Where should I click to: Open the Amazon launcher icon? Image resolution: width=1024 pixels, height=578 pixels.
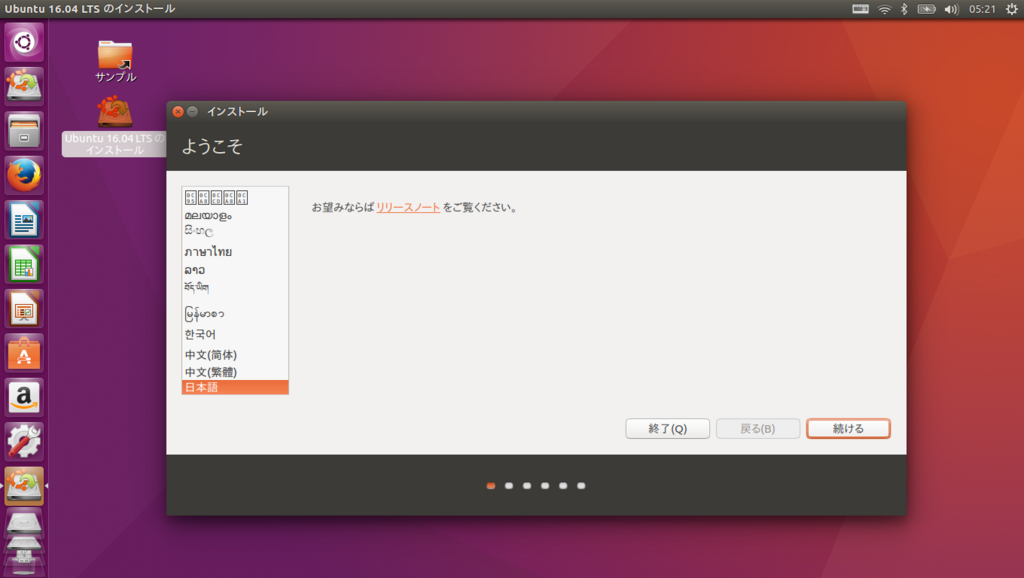[24, 397]
